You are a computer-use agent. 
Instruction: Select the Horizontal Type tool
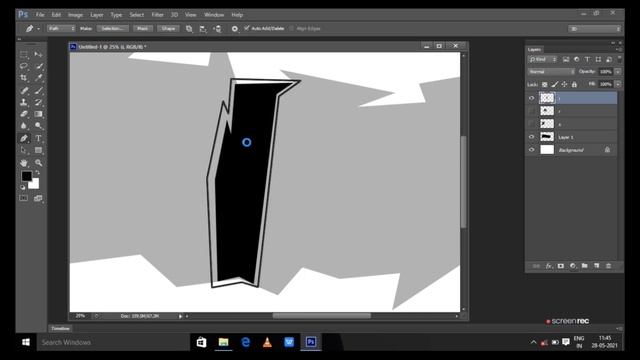[38, 138]
